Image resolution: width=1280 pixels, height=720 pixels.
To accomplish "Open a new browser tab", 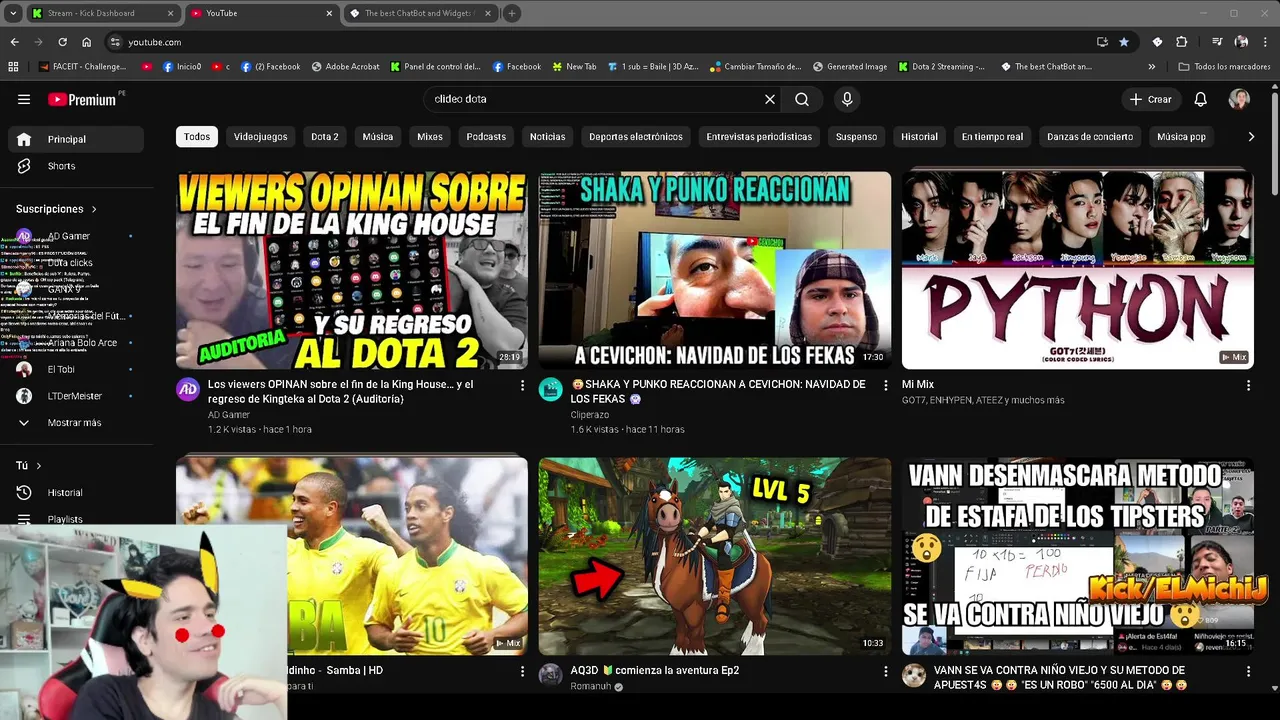I will [512, 13].
